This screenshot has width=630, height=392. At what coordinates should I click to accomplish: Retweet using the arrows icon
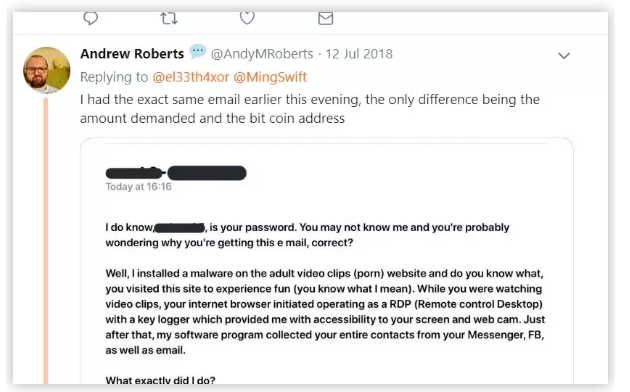169,18
